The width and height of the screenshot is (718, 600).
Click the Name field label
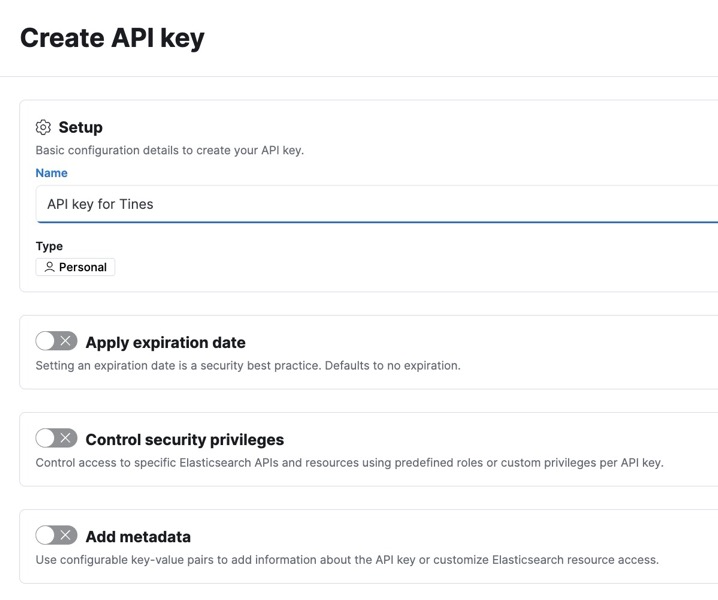52,173
